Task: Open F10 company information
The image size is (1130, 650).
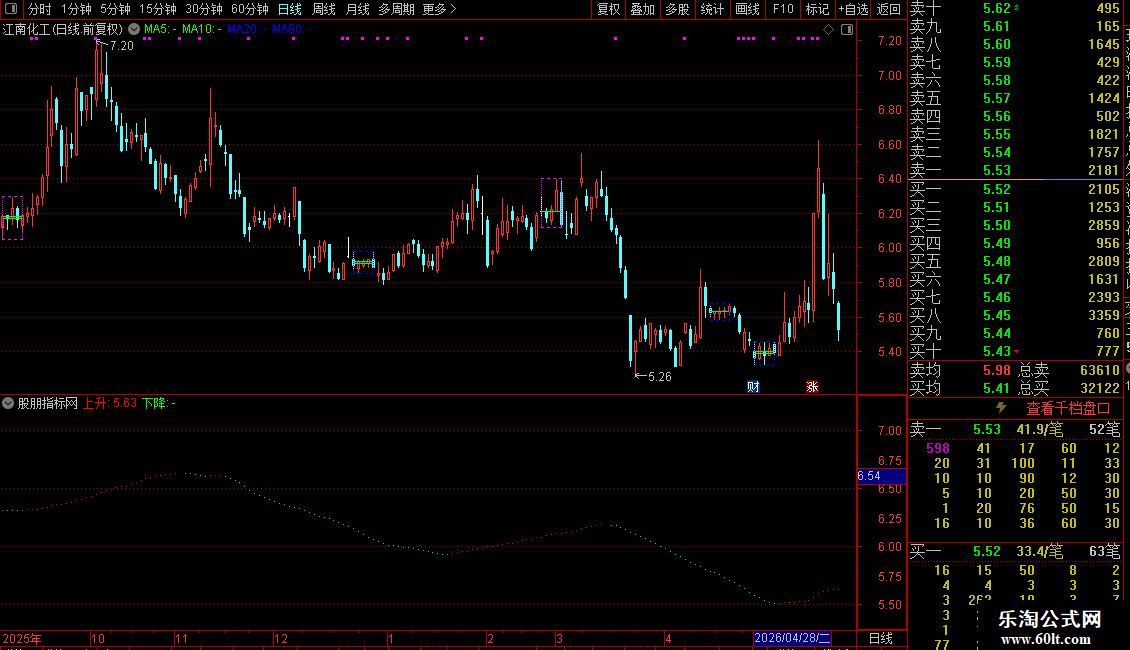Action: click(x=783, y=9)
